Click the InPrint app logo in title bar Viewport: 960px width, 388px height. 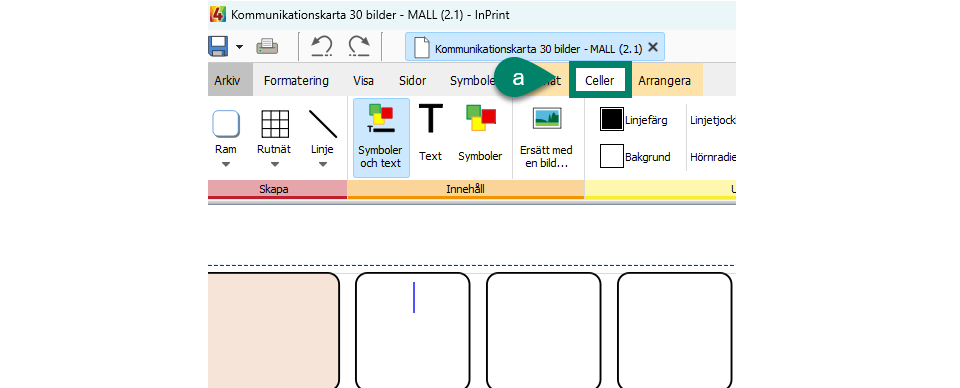(x=218, y=15)
